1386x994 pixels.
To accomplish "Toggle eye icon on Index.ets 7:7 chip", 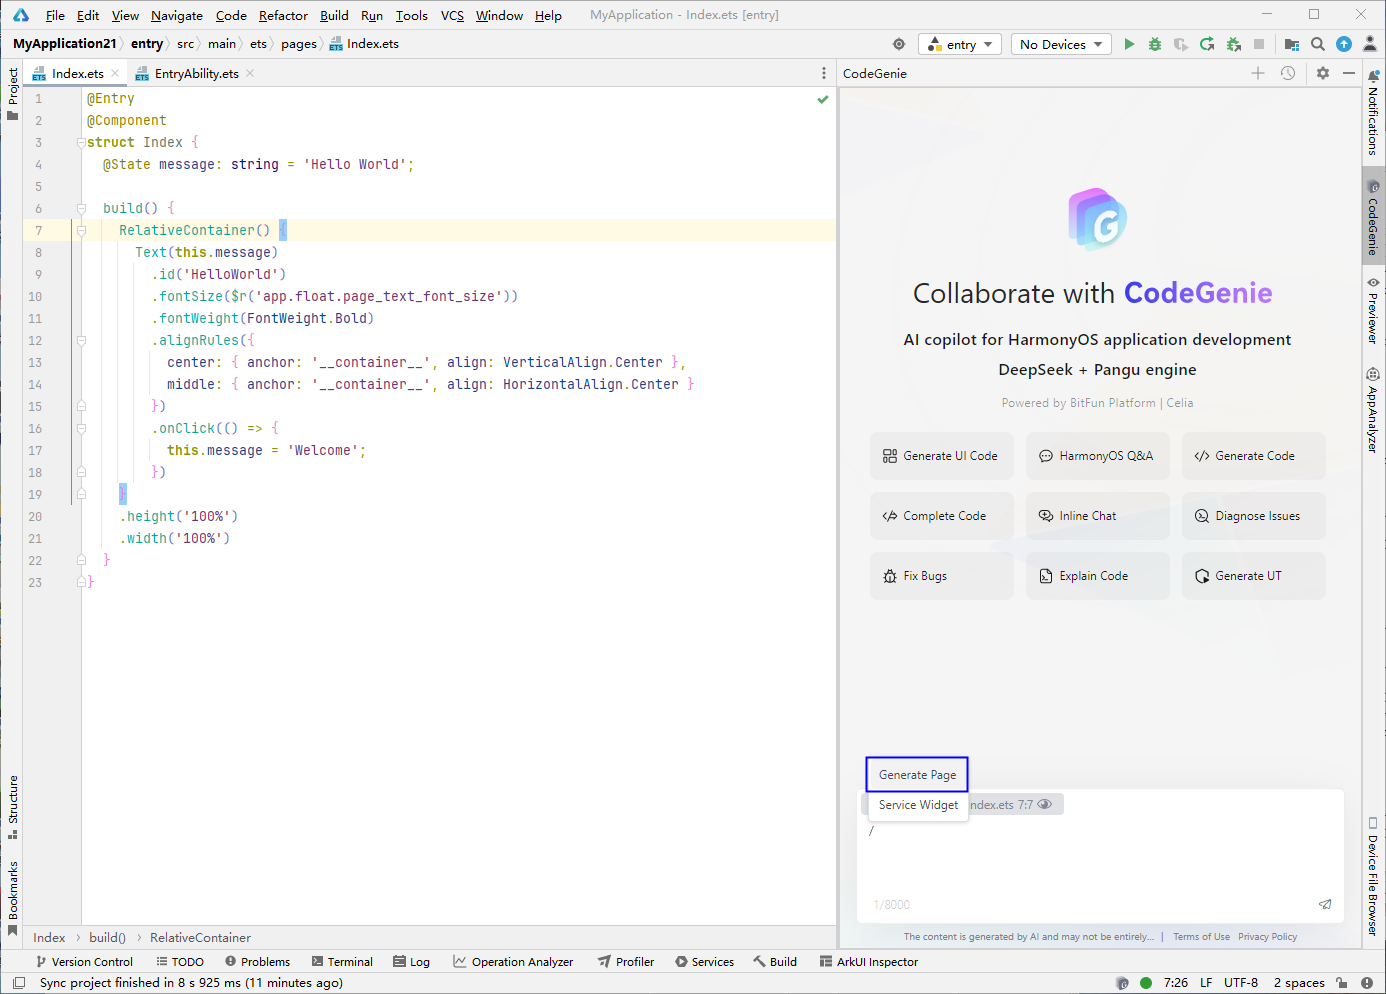I will [1045, 804].
